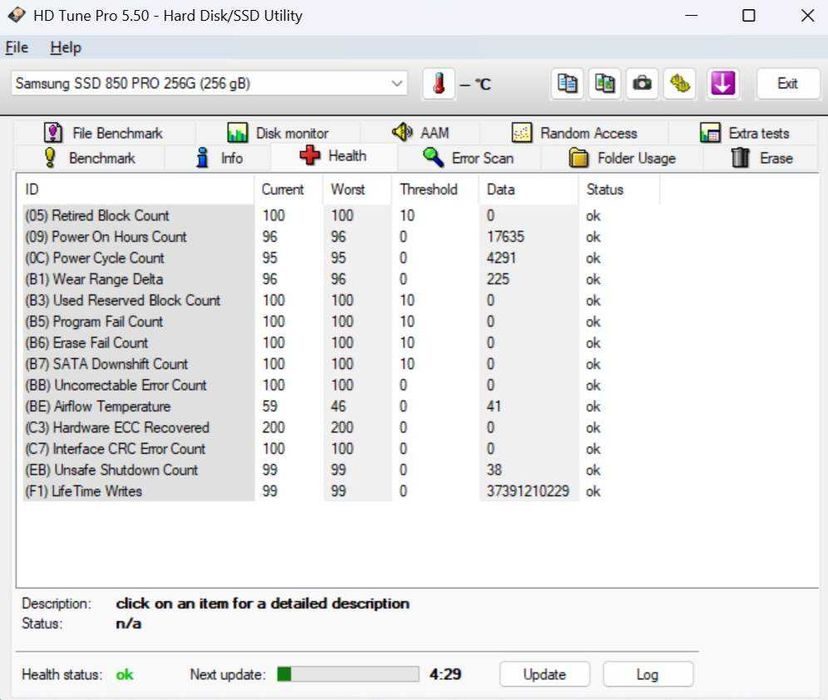Open the Log button
The width and height of the screenshot is (828, 700).
(647, 674)
